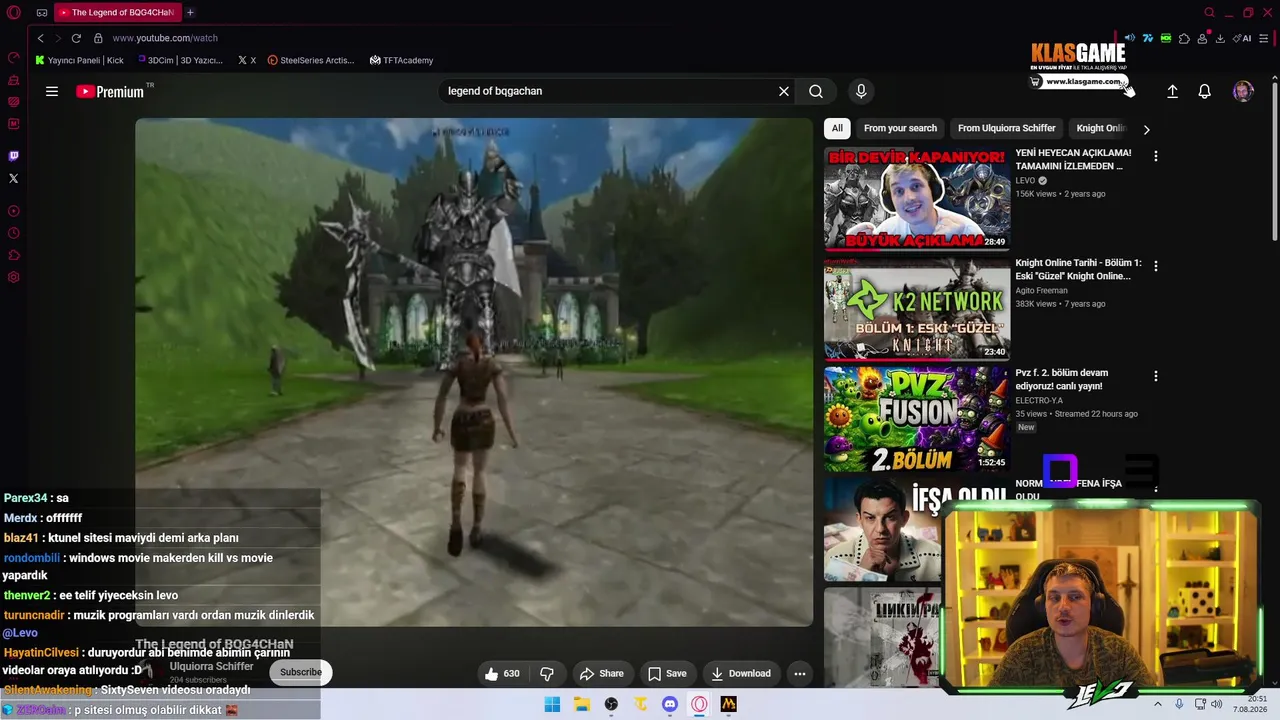Open options for Pvz f. 2. bölüm video
The image size is (1280, 720).
[1156, 376]
